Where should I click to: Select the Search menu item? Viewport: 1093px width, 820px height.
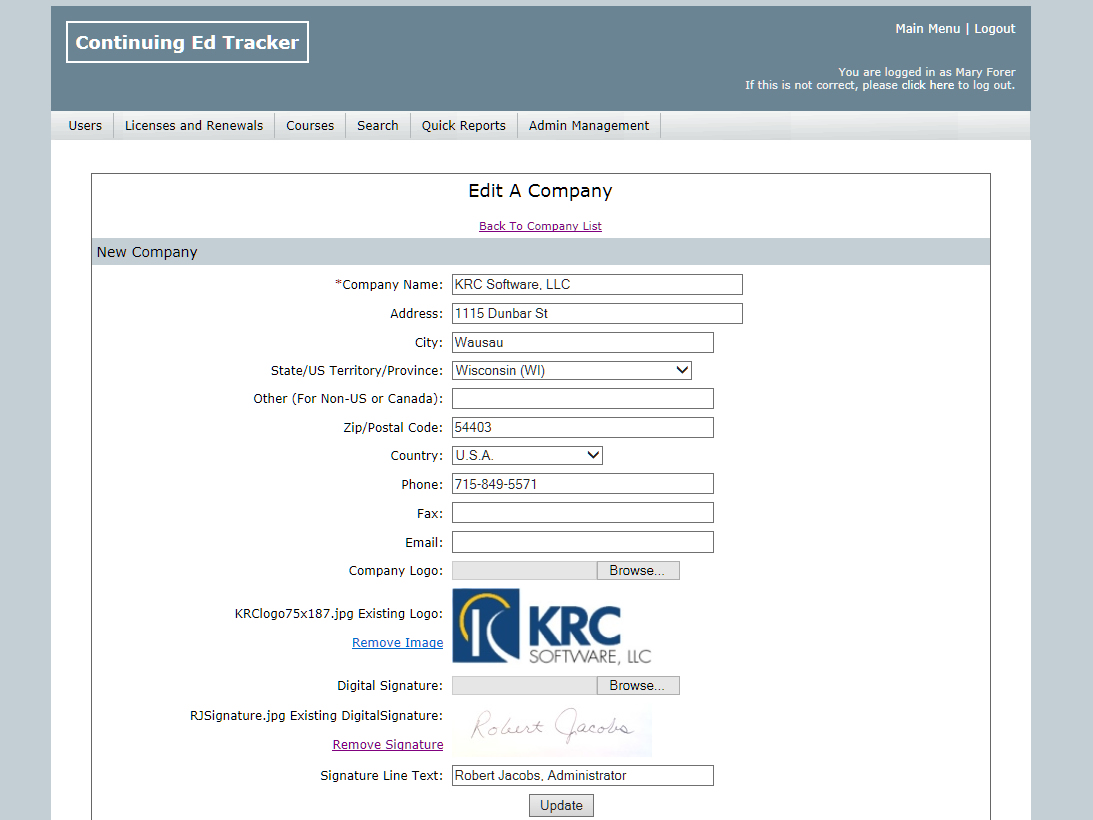pos(378,125)
